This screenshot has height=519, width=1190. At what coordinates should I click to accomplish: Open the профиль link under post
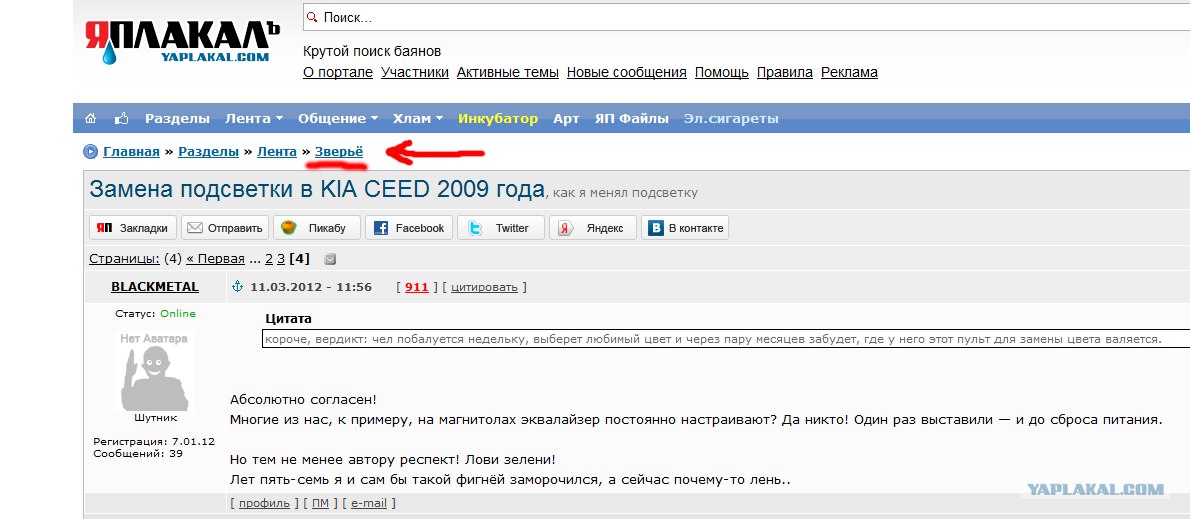coord(264,503)
